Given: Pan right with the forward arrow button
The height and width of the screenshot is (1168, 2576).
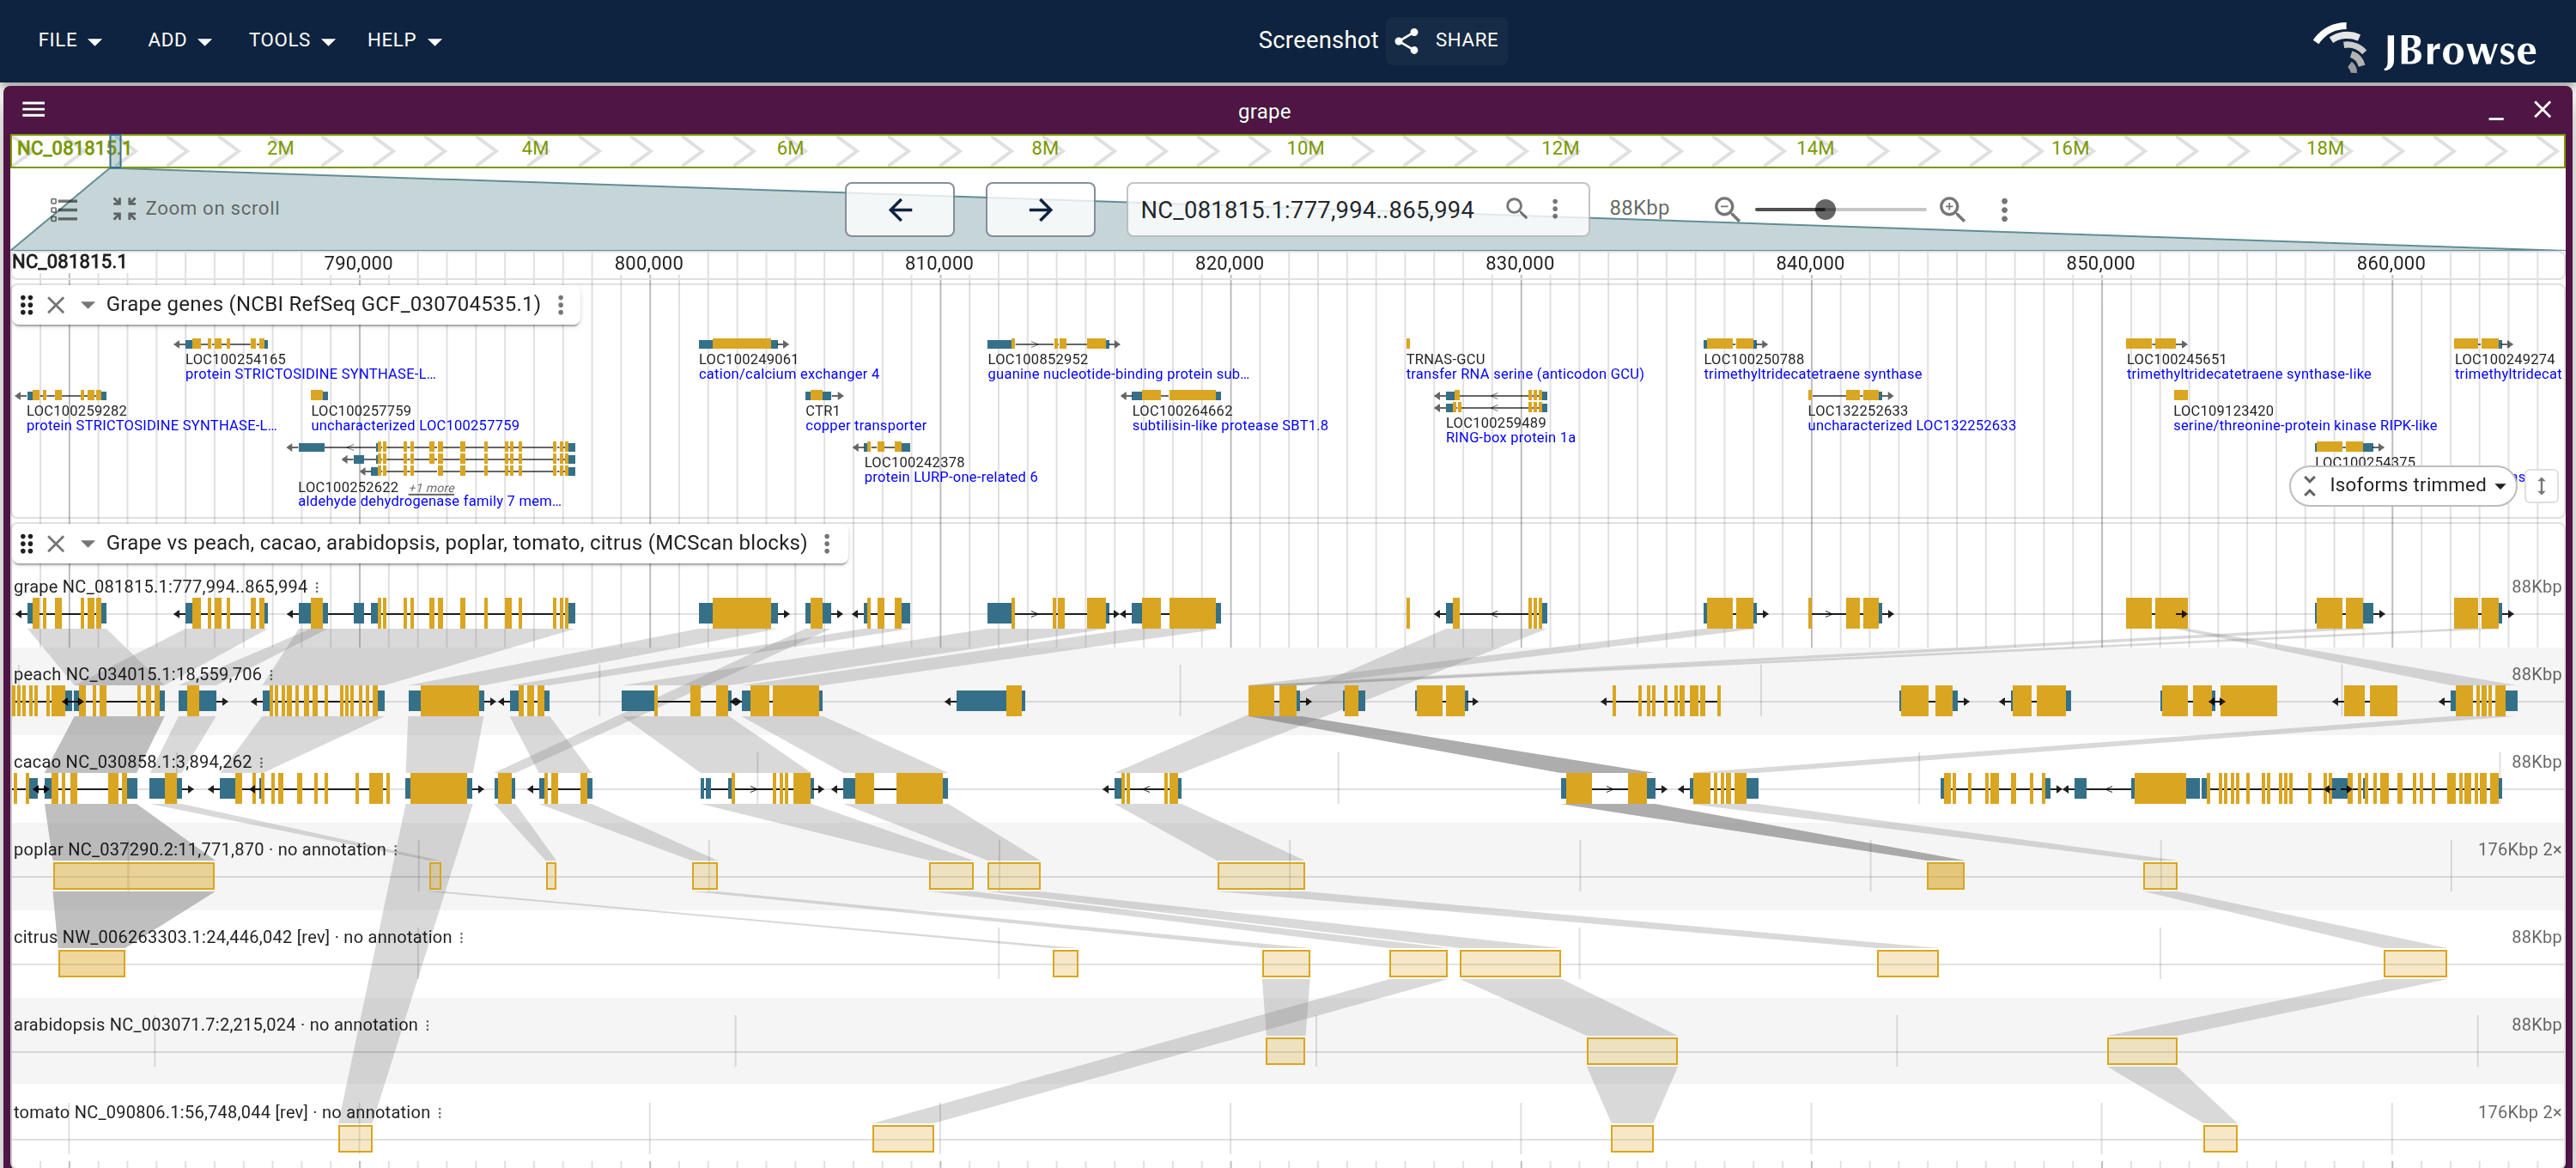Looking at the screenshot, I should click(x=1040, y=209).
